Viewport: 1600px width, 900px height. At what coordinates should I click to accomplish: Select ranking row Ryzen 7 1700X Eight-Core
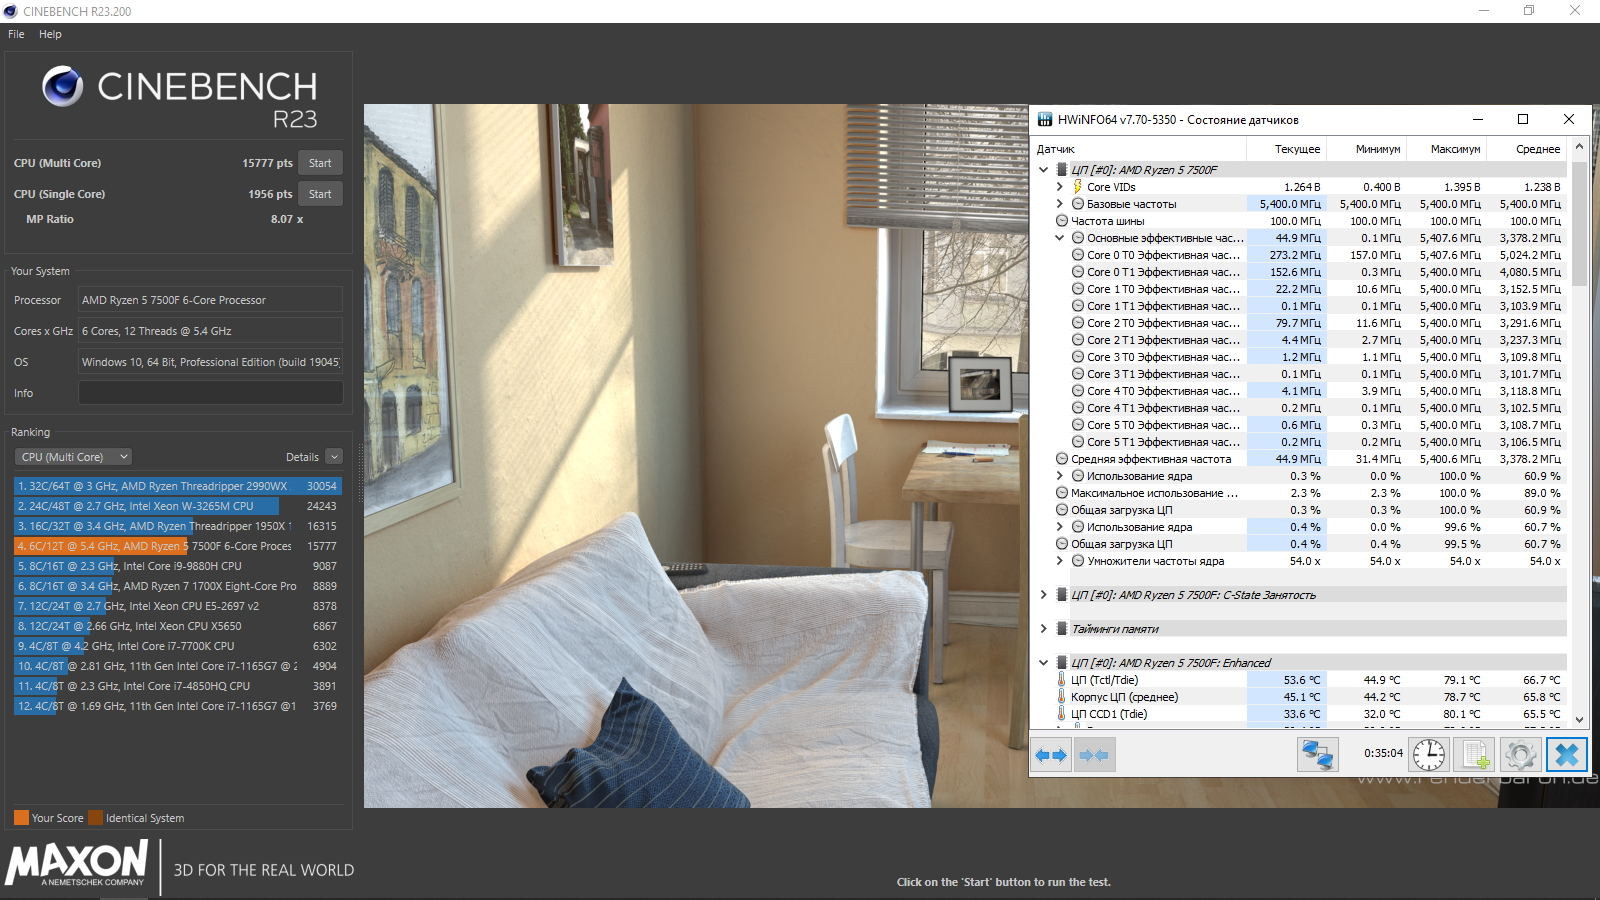tap(177, 586)
